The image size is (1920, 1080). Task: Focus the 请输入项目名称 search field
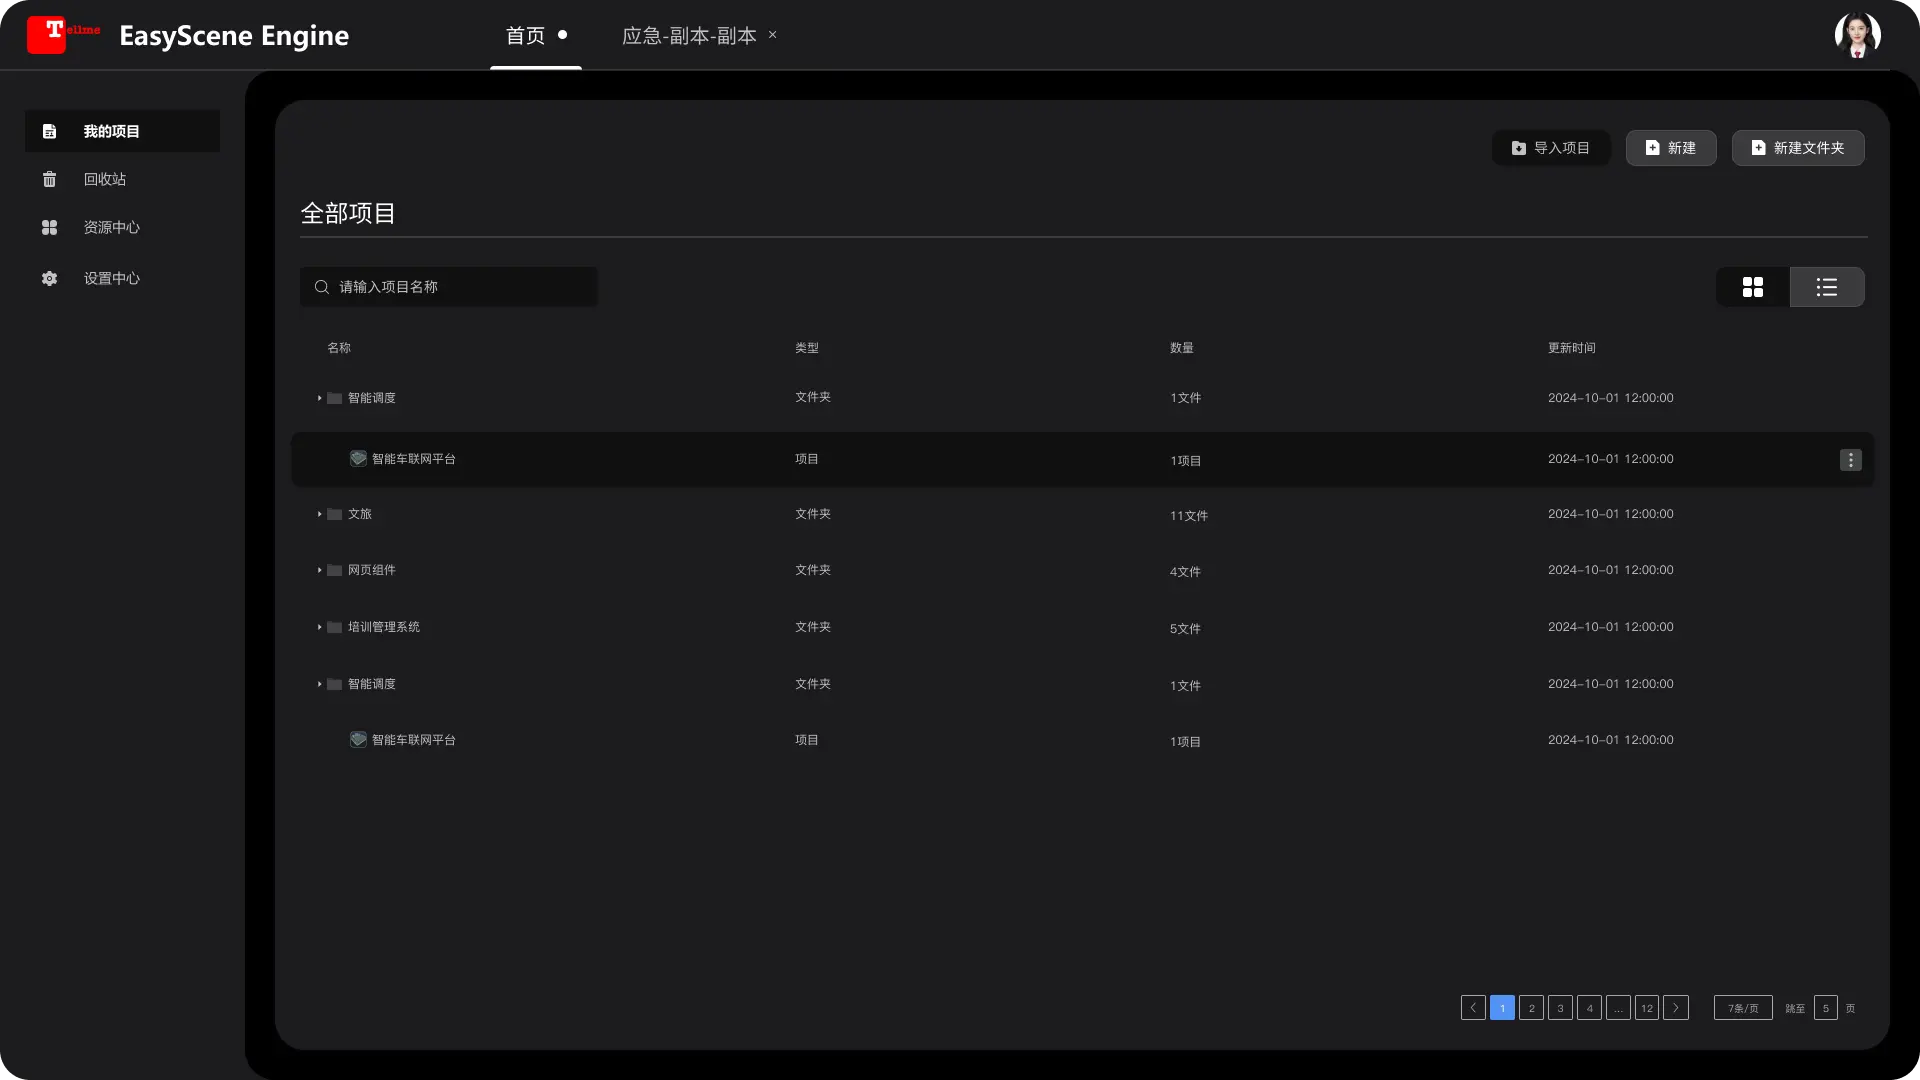[449, 287]
